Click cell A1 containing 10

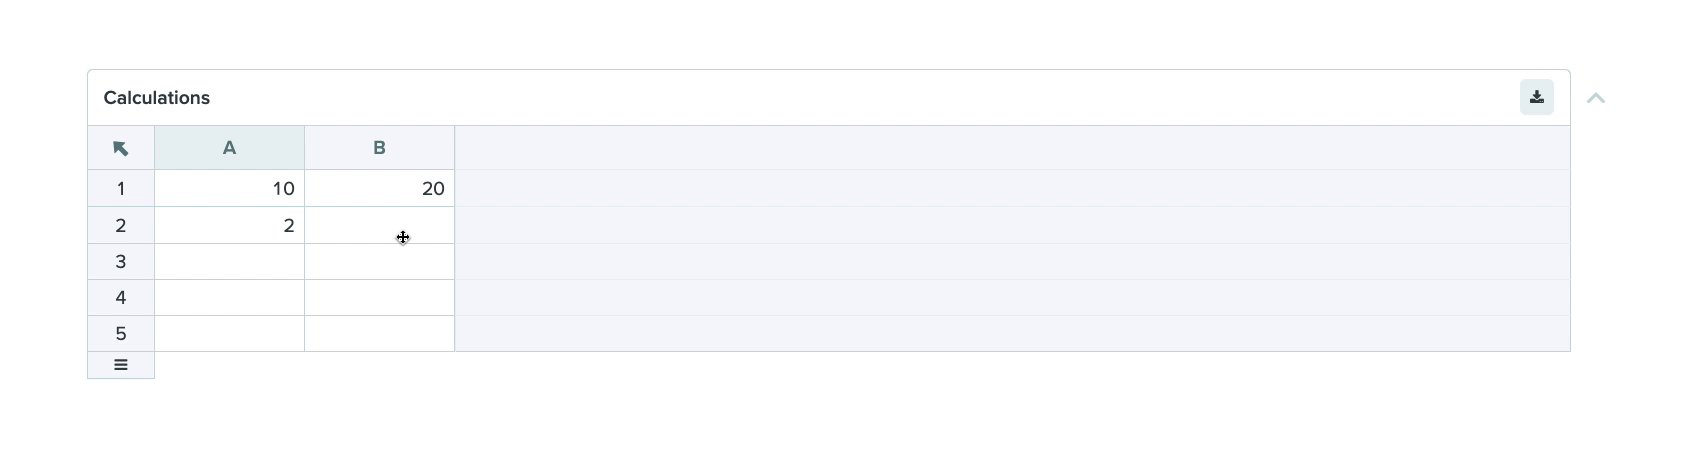coord(229,188)
